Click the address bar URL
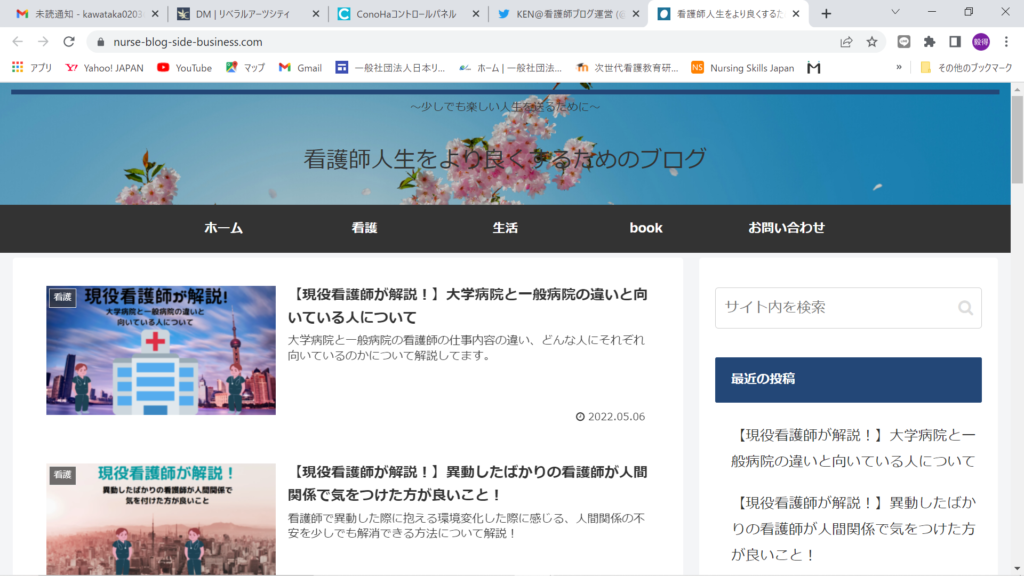This screenshot has width=1024, height=576. pyautogui.click(x=188, y=42)
